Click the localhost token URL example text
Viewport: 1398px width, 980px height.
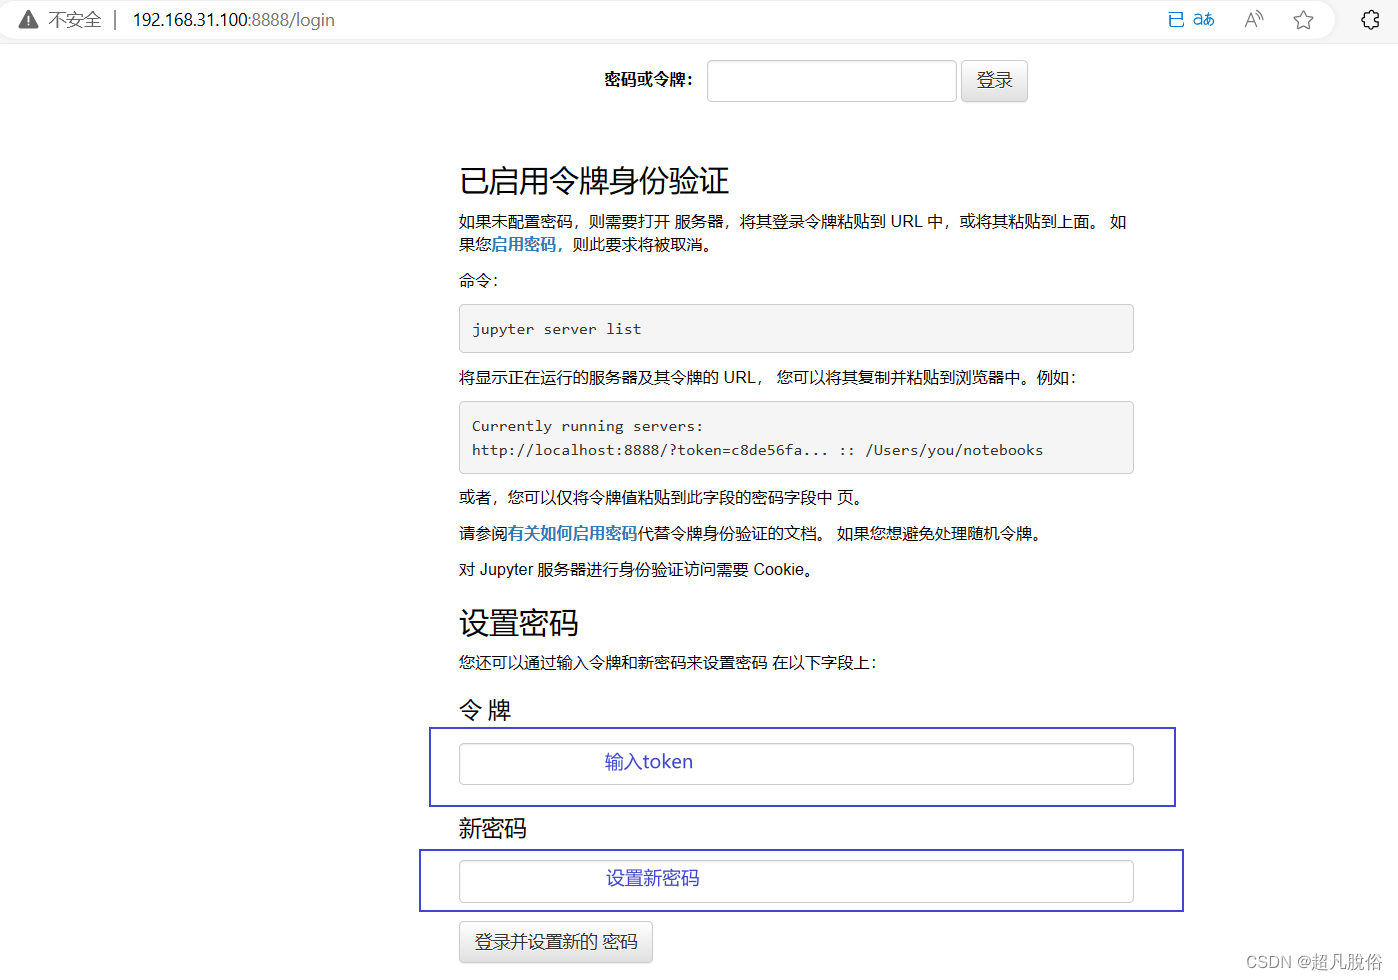(x=757, y=450)
